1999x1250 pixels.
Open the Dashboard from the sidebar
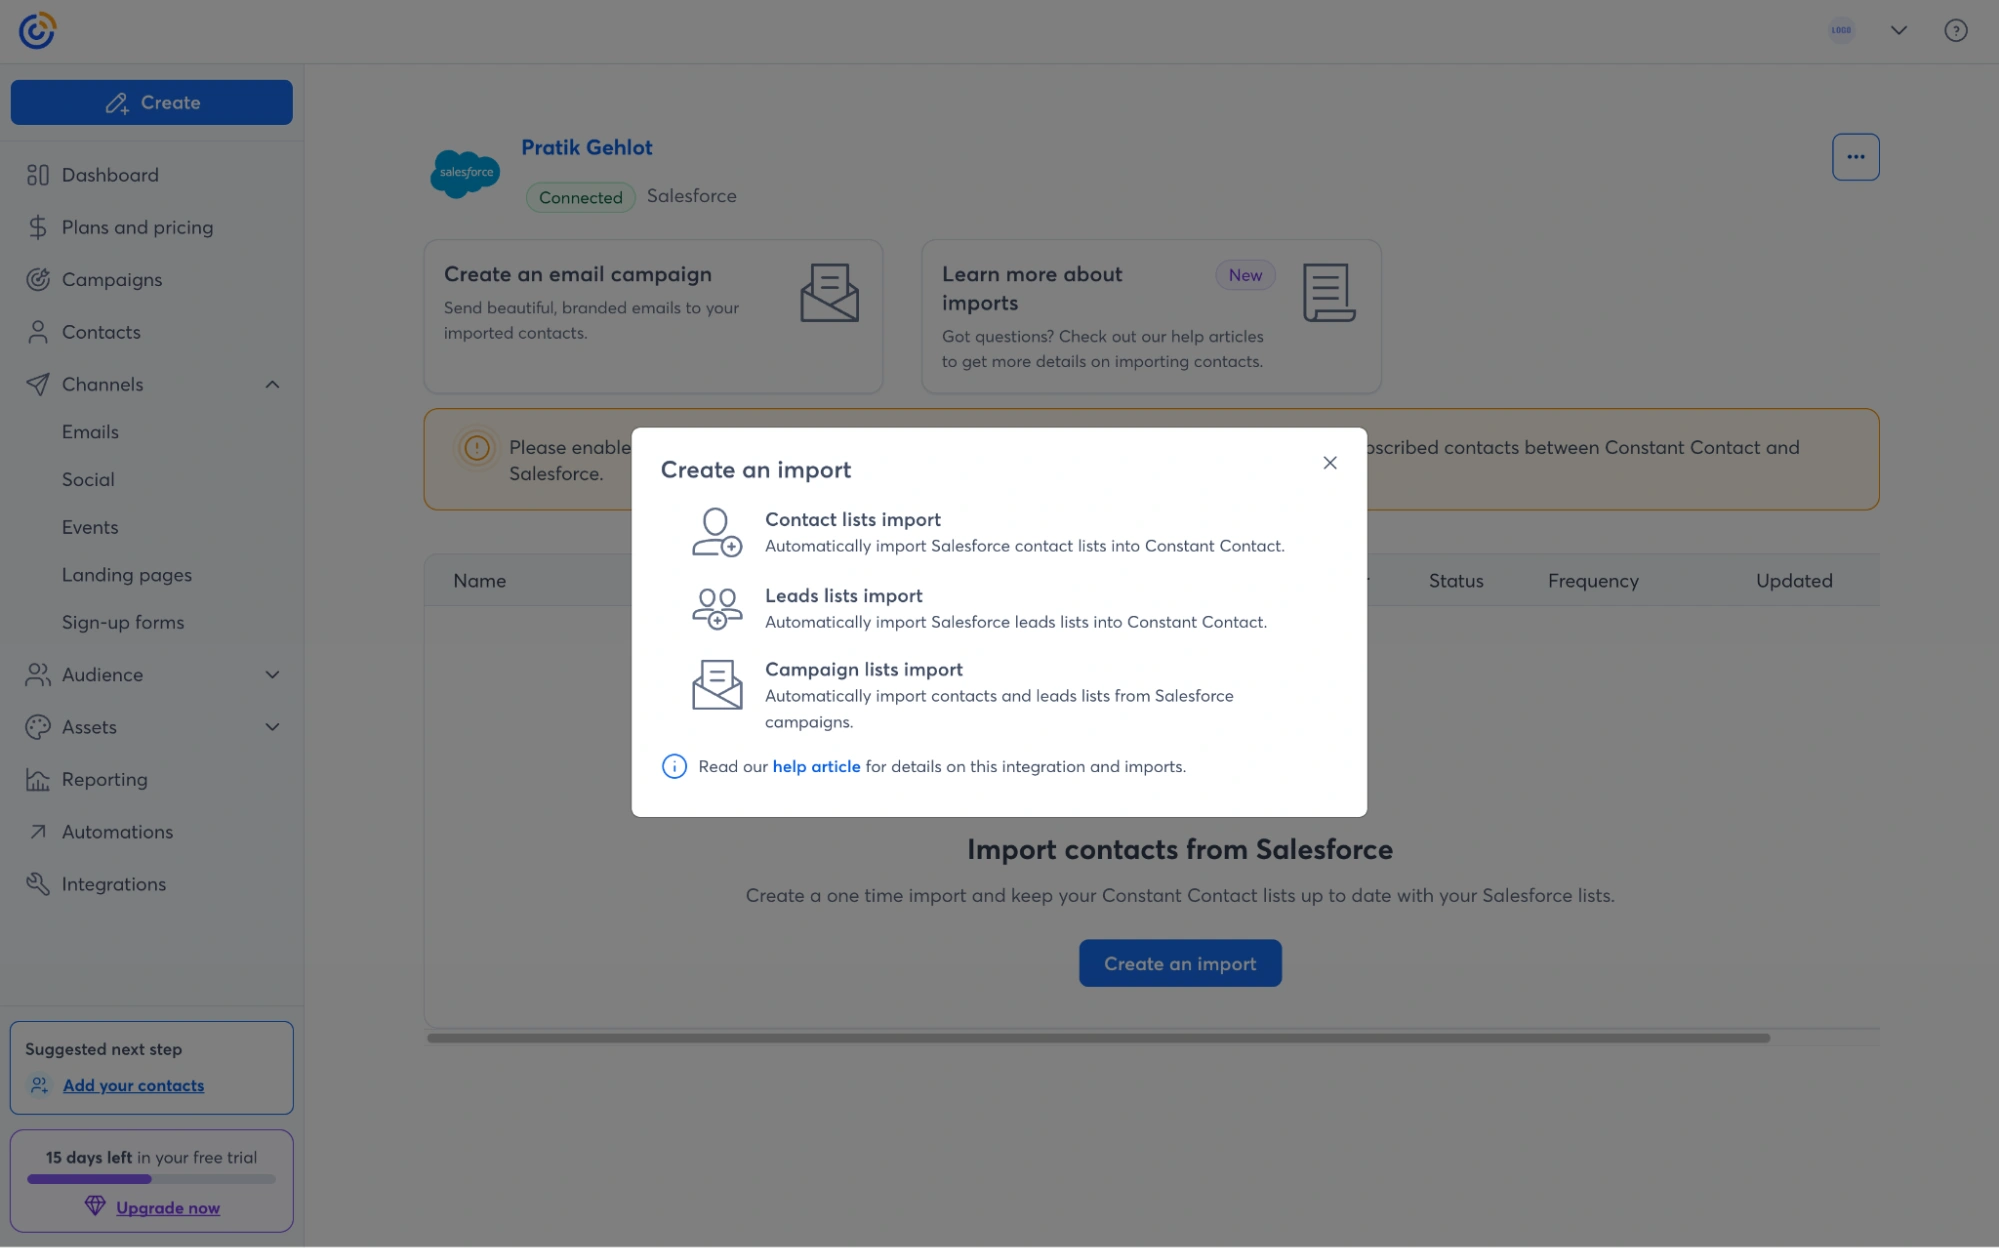pos(110,175)
